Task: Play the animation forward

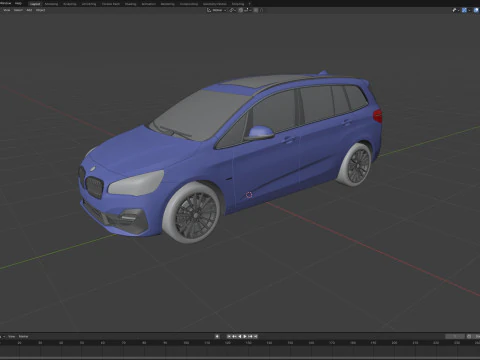Action: click(245, 336)
